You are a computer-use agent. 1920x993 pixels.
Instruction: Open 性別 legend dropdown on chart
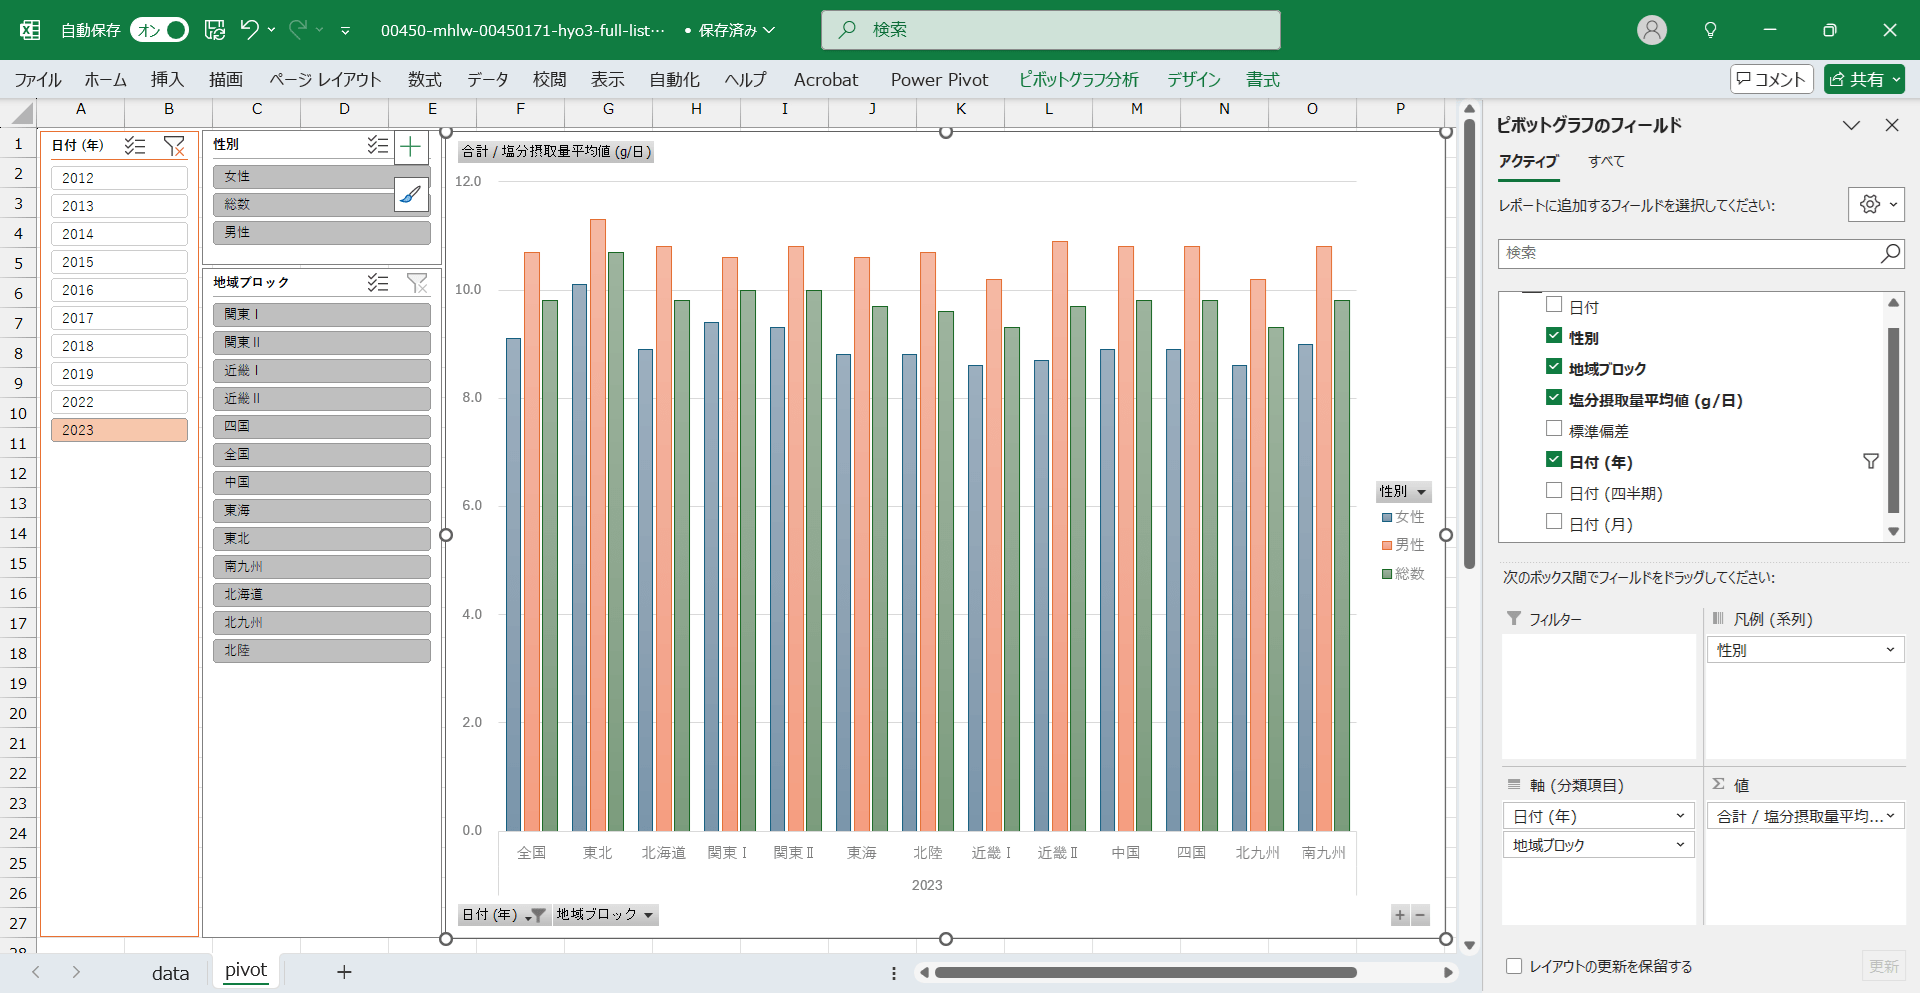[1421, 492]
